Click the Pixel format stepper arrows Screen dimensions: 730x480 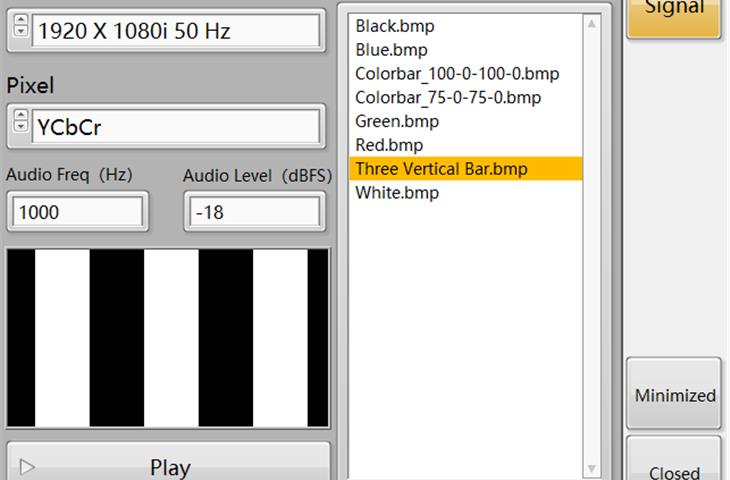pos(20,125)
